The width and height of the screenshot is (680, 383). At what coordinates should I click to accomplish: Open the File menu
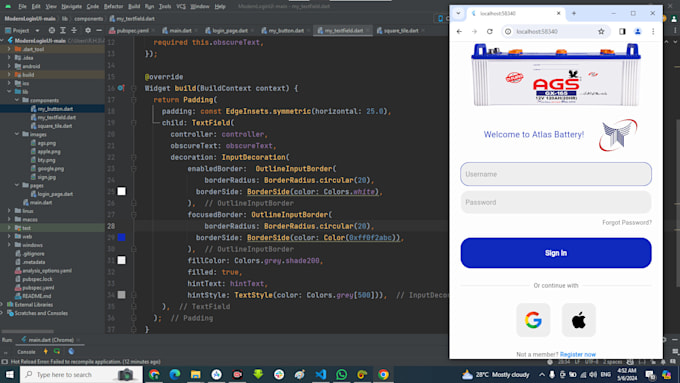pos(23,7)
